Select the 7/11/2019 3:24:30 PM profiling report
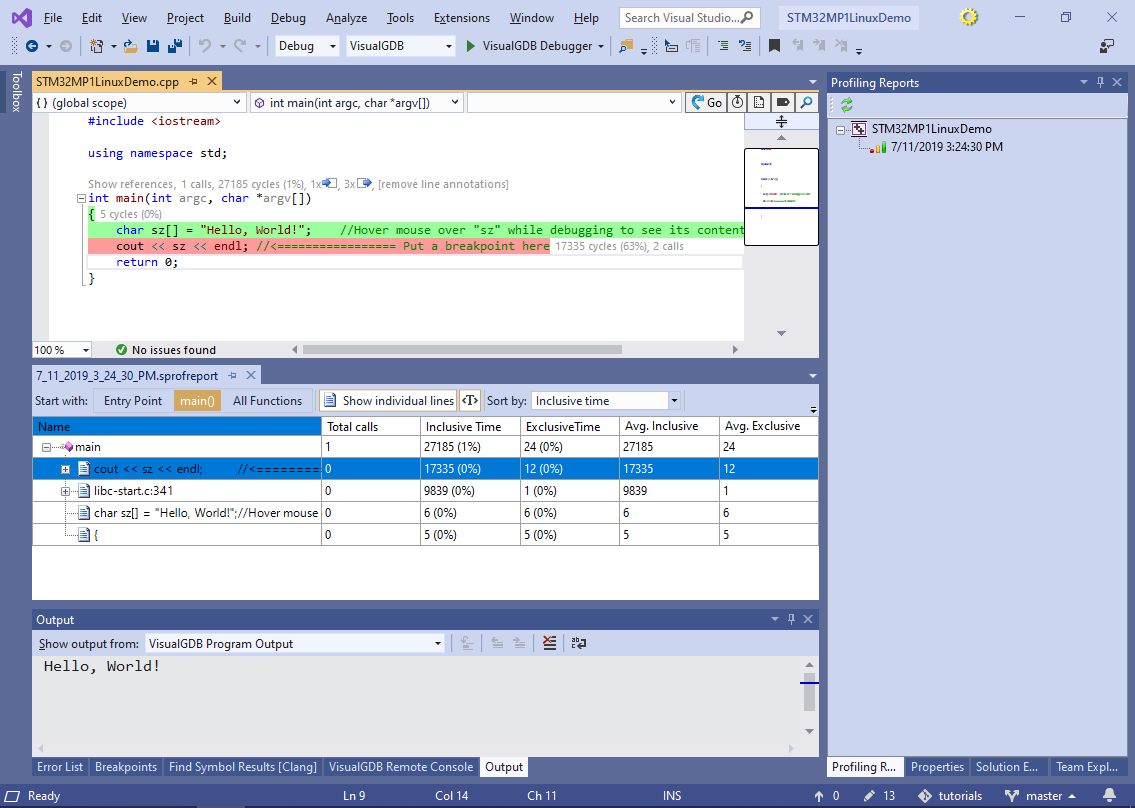This screenshot has width=1135, height=808. 946,147
